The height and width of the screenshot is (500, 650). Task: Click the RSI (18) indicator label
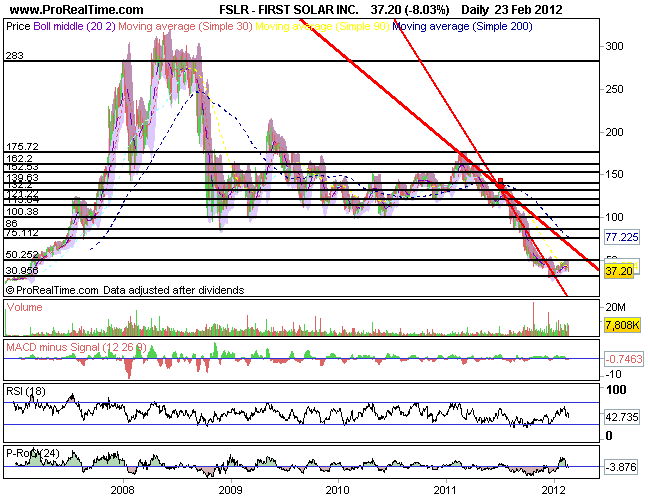[x=26, y=391]
